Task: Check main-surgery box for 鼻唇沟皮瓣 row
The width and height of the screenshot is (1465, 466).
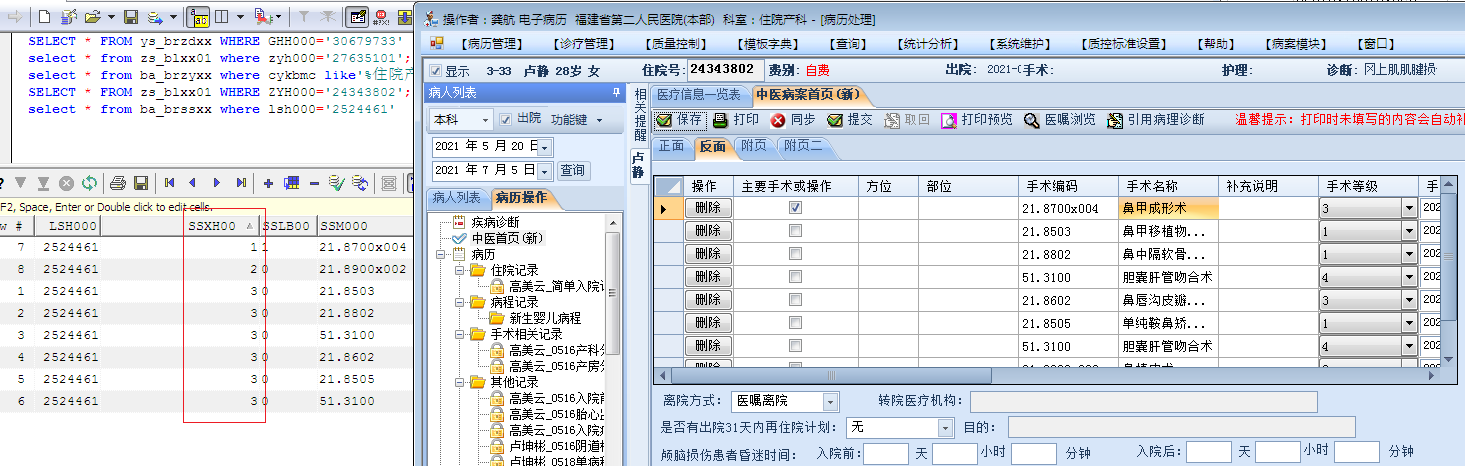Action: point(795,300)
